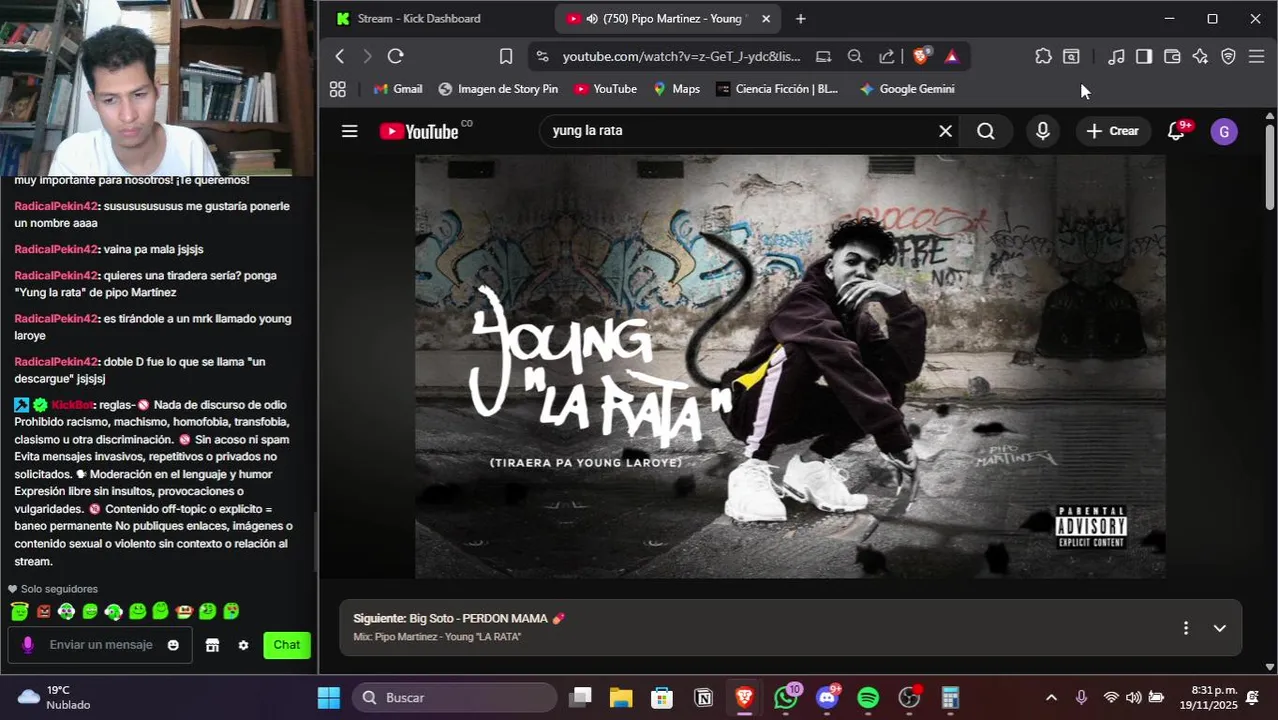The width and height of the screenshot is (1278, 720).
Task: Expand the Mix playlist chevron
Action: pyautogui.click(x=1219, y=628)
